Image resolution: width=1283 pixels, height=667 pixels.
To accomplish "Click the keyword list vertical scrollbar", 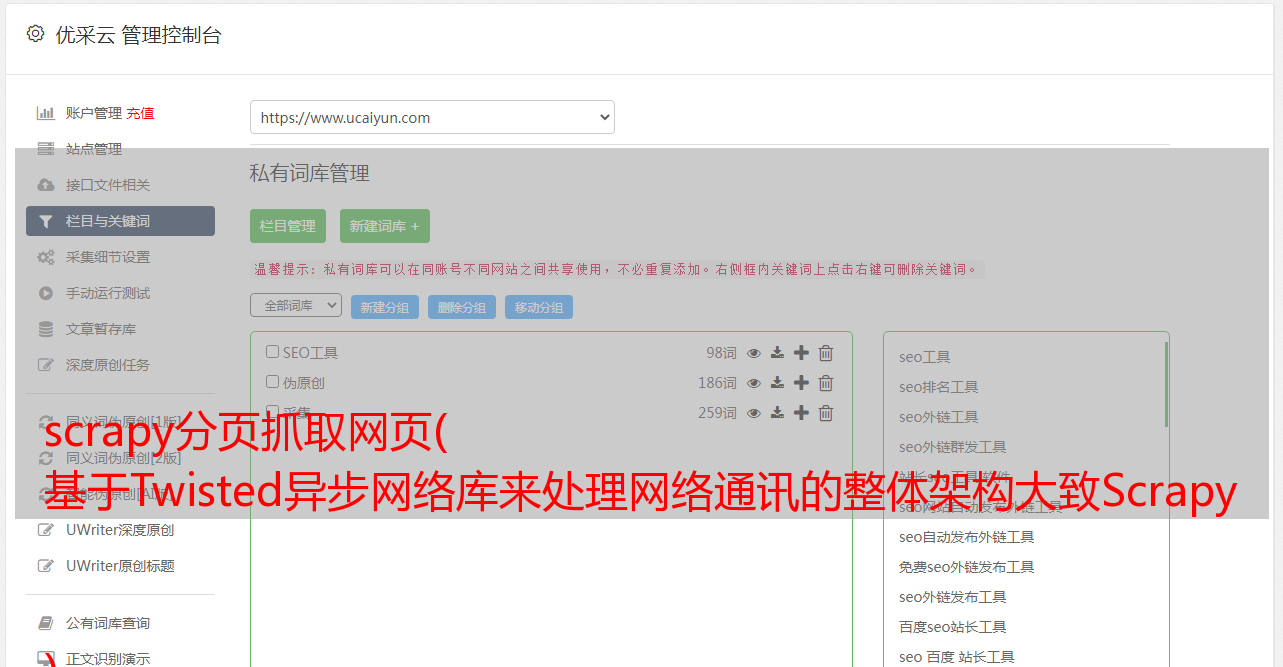I will (1166, 384).
